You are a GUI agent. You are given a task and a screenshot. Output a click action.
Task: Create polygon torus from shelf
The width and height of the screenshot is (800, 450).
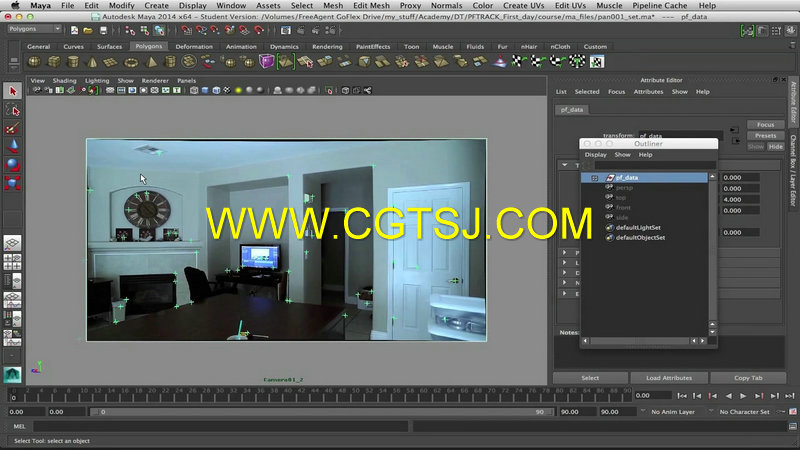(131, 62)
